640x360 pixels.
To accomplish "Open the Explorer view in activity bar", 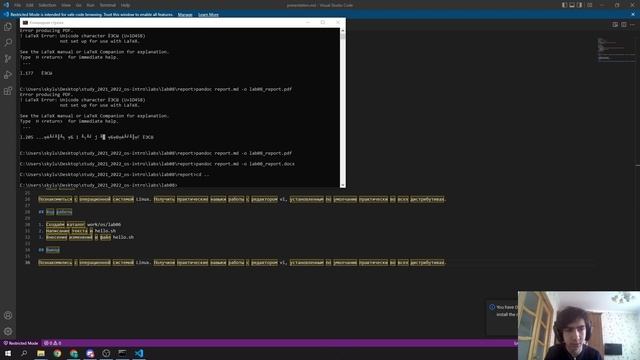I will 8,27.
